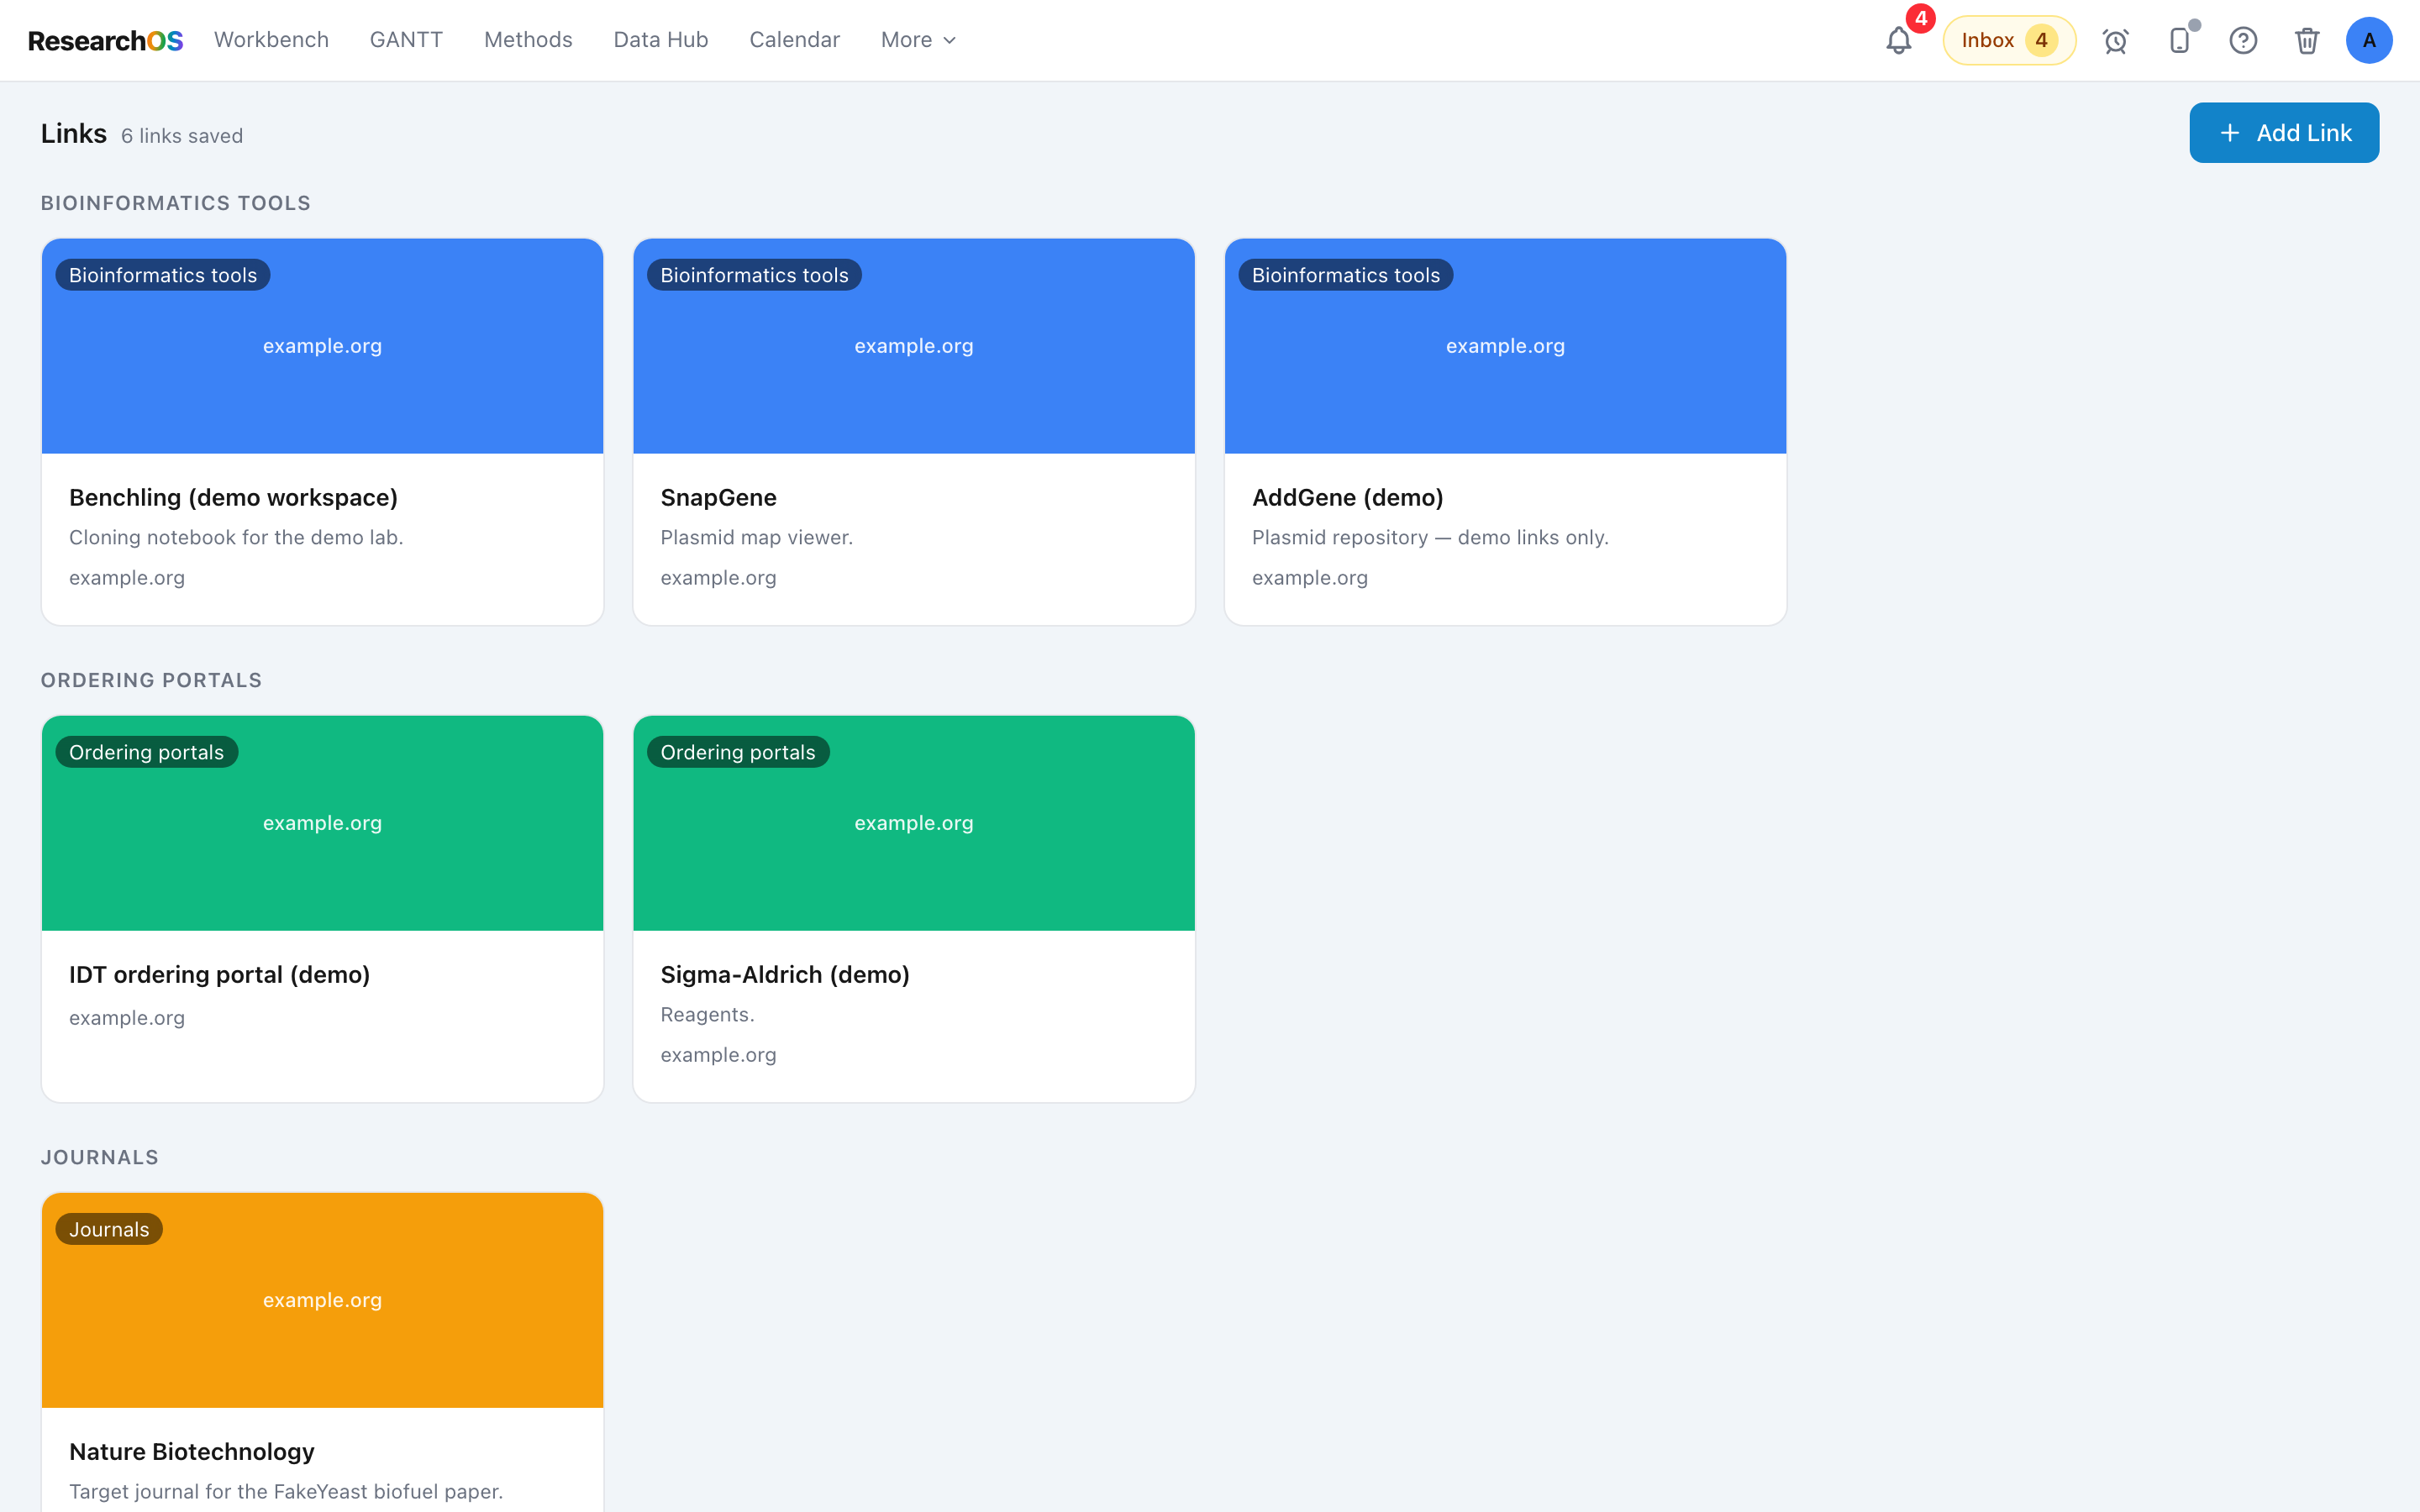This screenshot has width=2420, height=1512.
Task: Expand the More menu
Action: pos(918,40)
